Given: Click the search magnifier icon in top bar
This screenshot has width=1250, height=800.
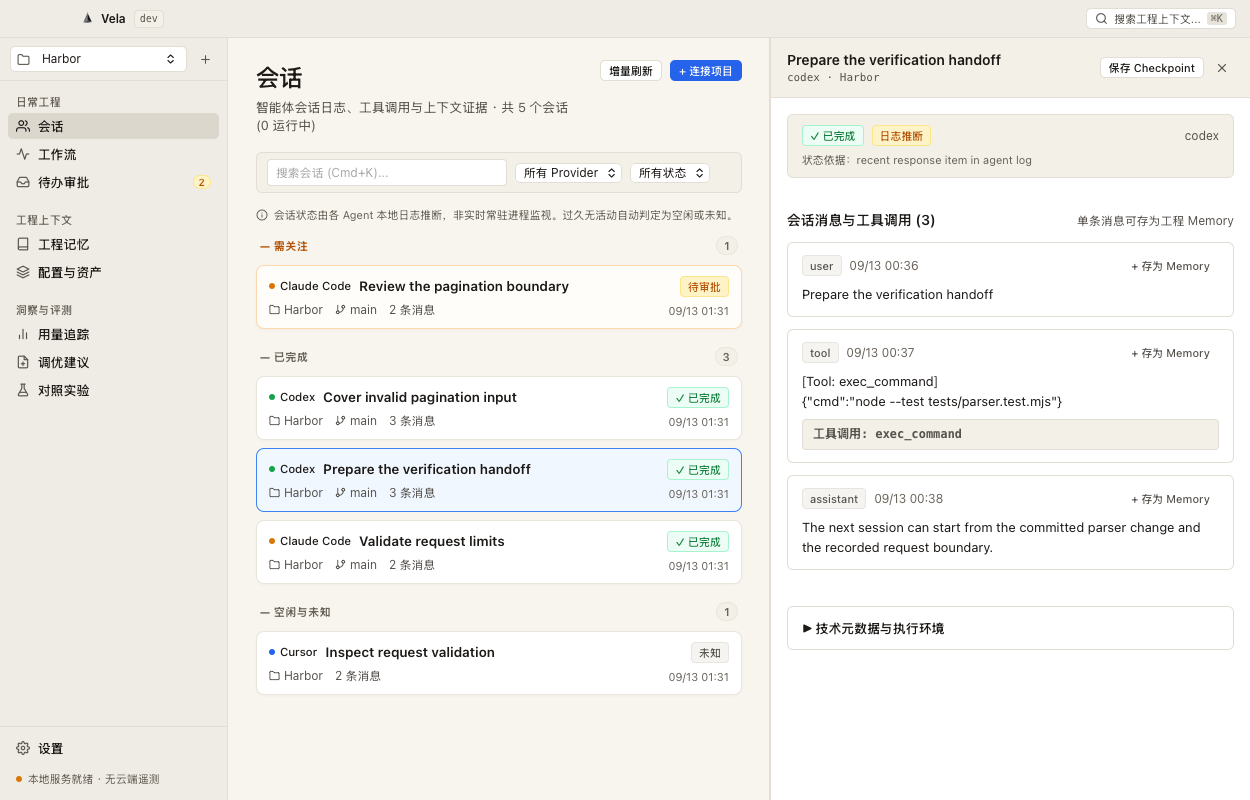Looking at the screenshot, I should coord(1101,18).
